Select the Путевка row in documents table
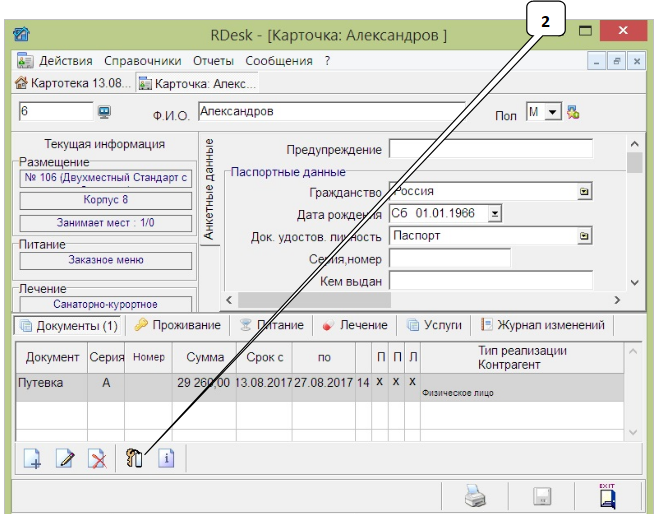The height and width of the screenshot is (514, 664). coord(320,387)
